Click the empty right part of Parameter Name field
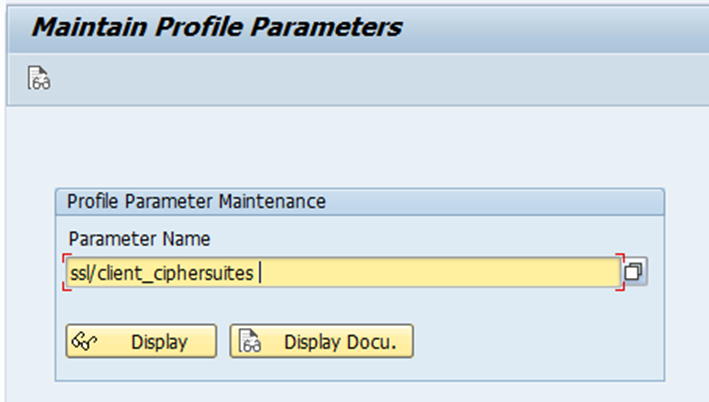This screenshot has height=402, width=709. [480, 272]
